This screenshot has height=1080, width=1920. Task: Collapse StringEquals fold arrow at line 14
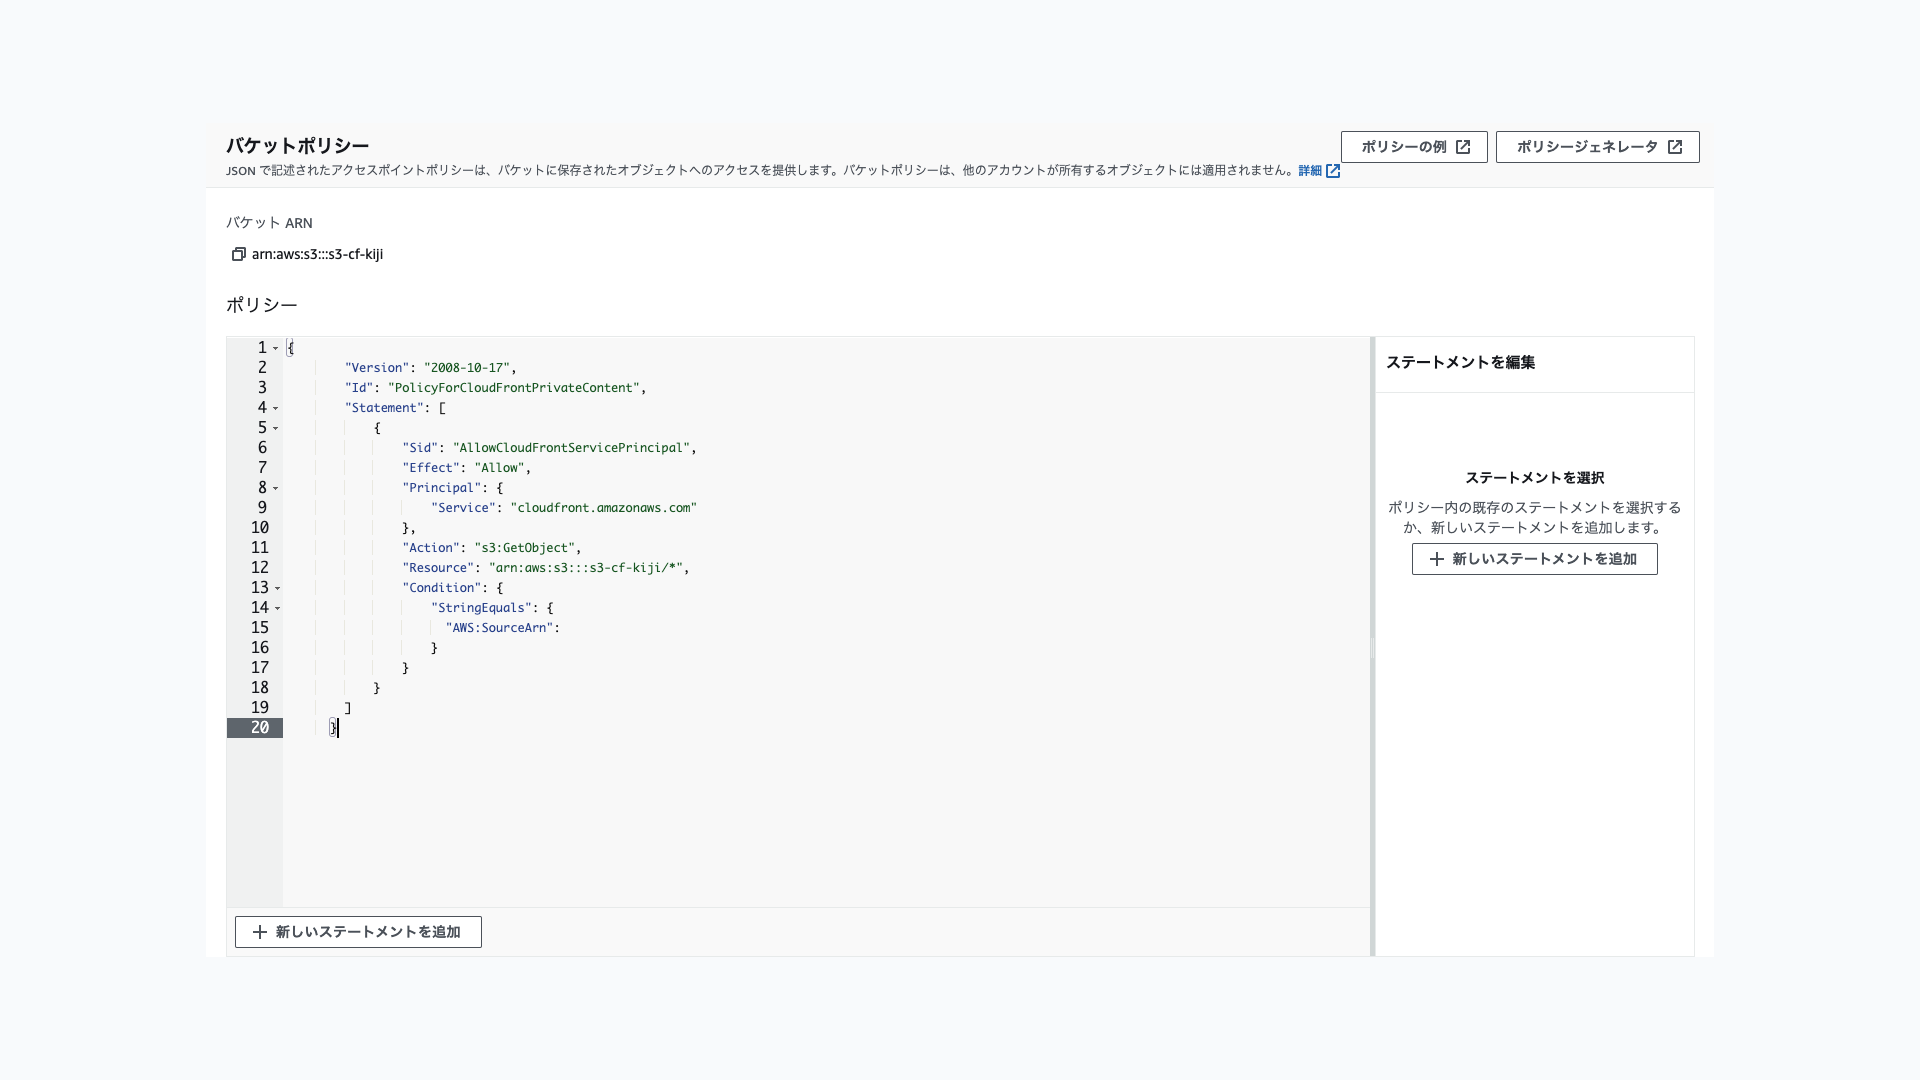(x=277, y=608)
